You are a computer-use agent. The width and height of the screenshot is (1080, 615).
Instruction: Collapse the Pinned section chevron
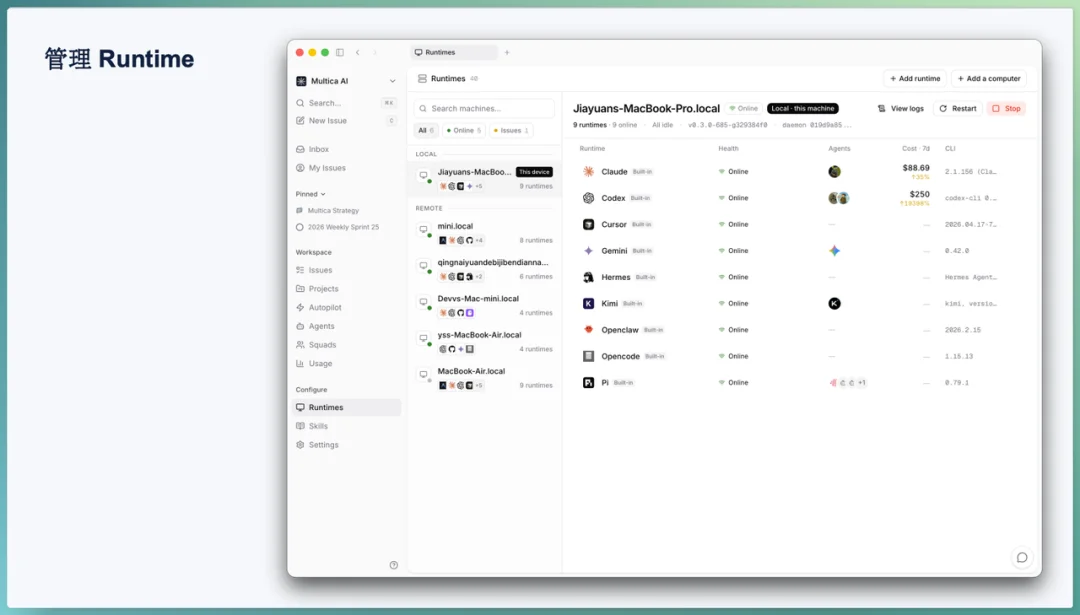coord(323,194)
